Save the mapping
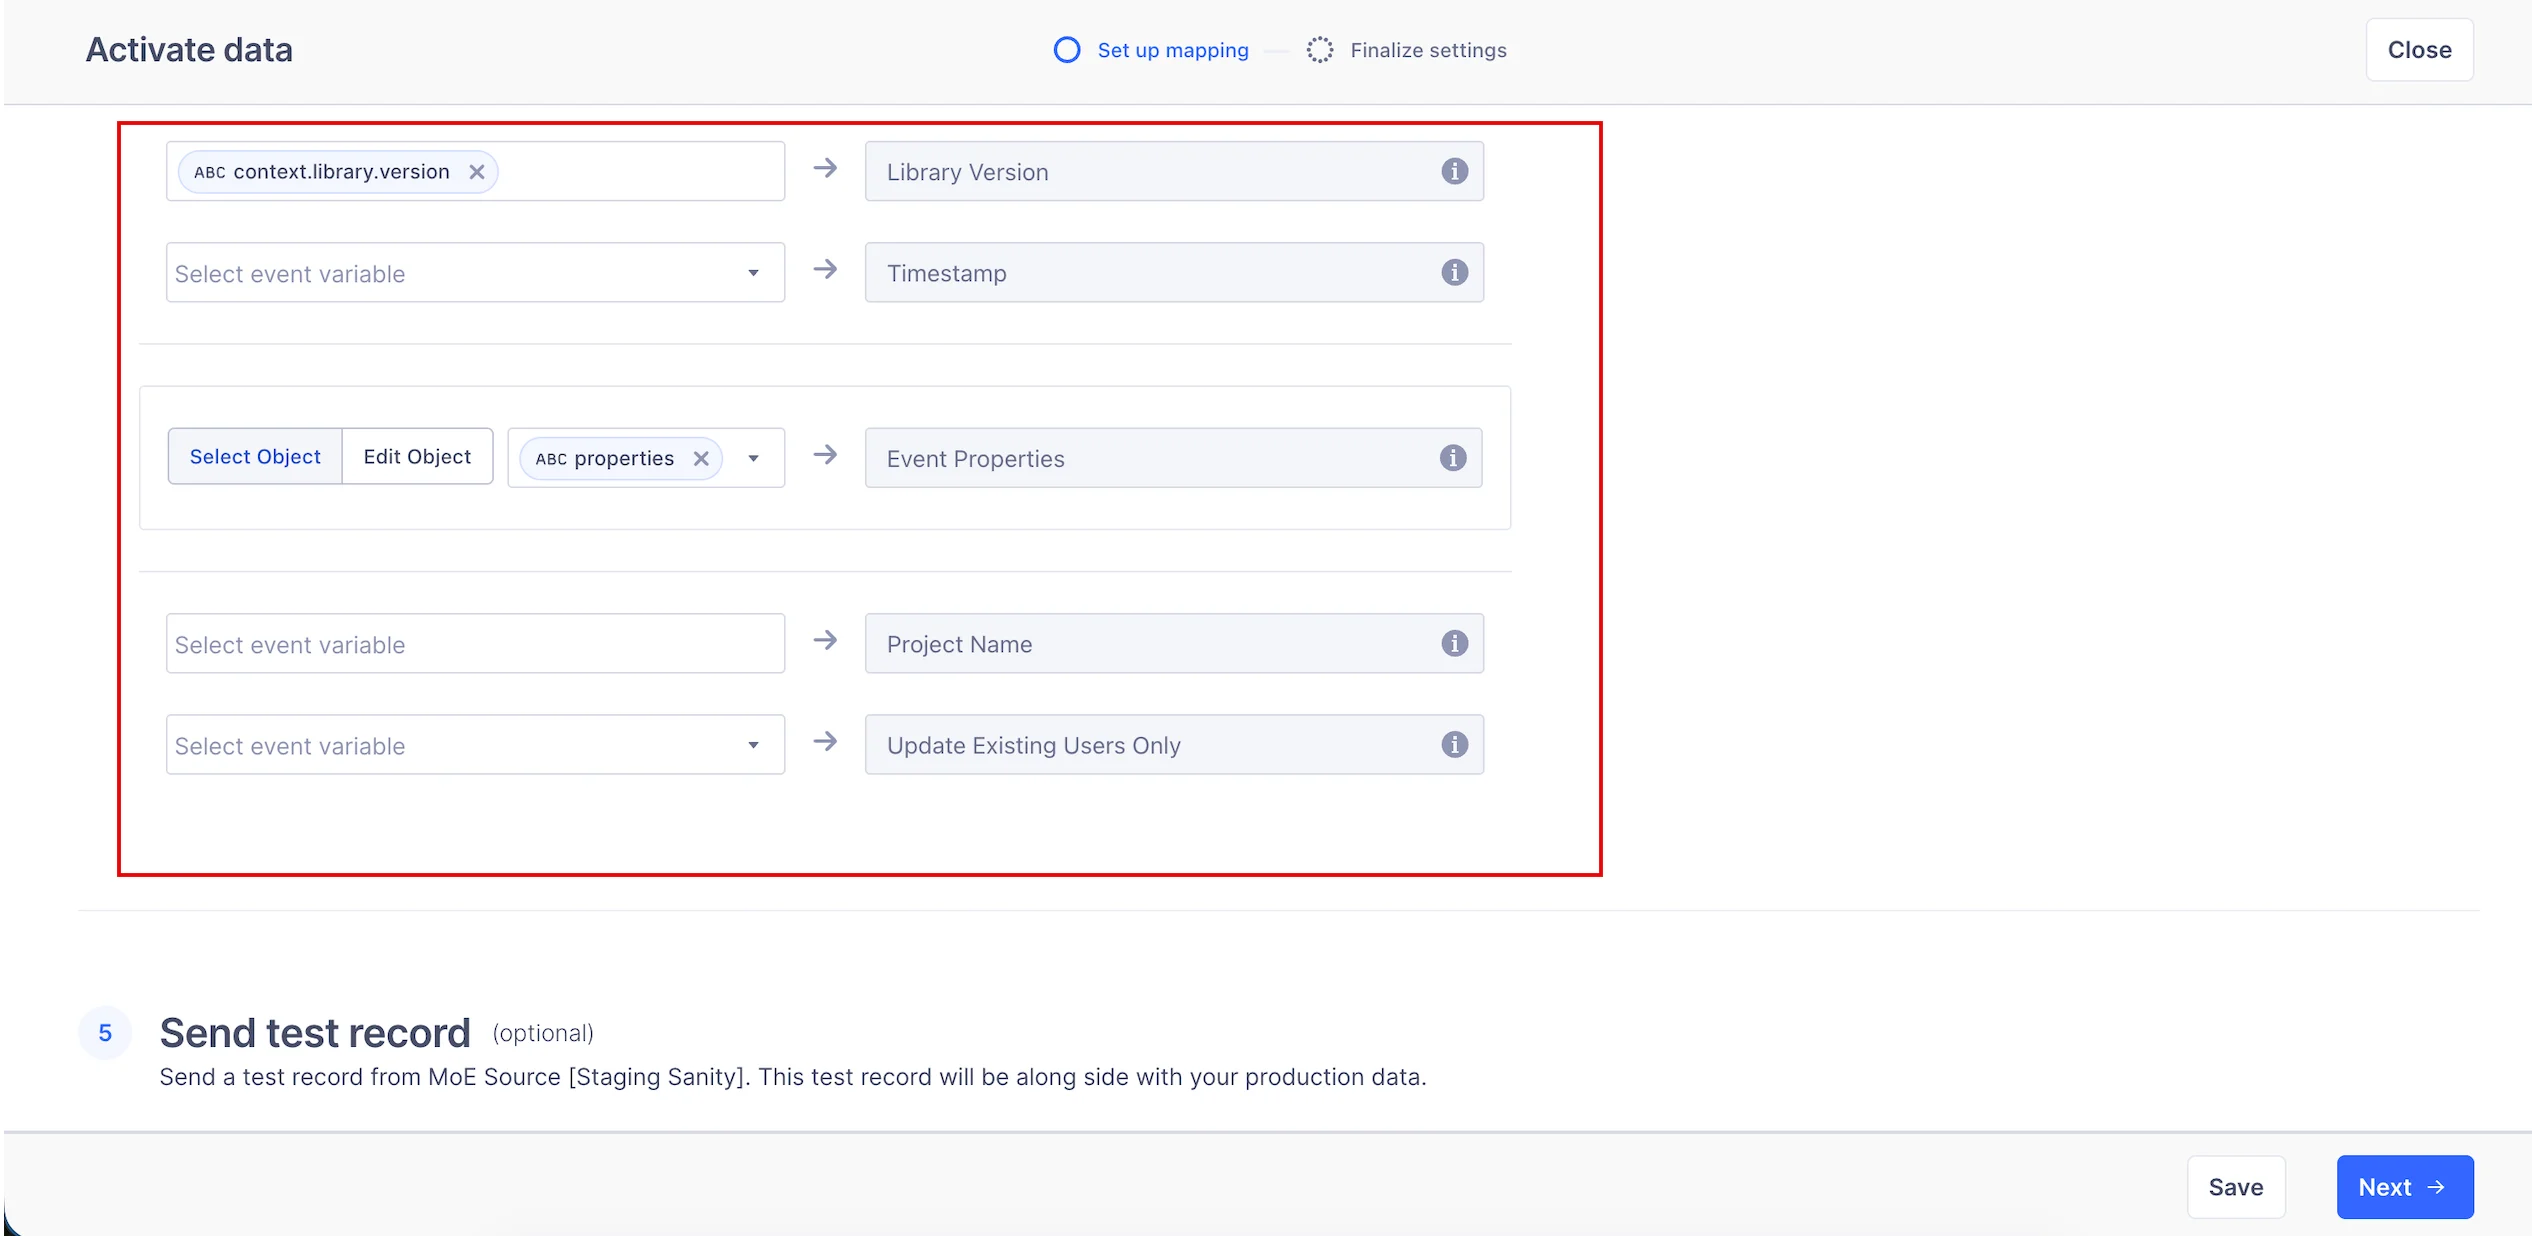This screenshot has width=2532, height=1236. 2236,1187
